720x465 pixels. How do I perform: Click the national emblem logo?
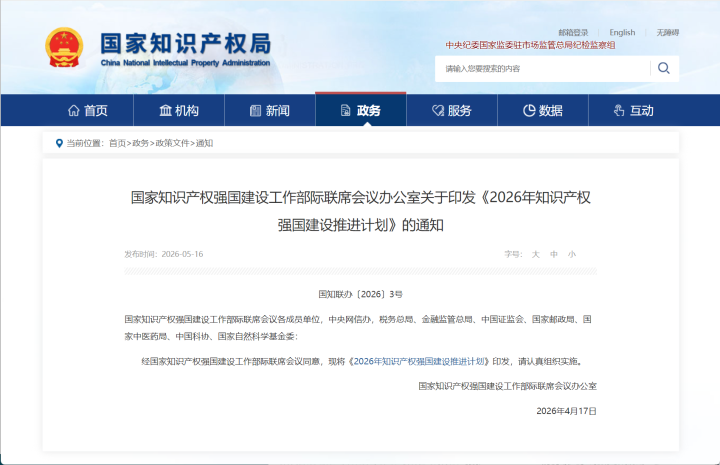point(64,48)
